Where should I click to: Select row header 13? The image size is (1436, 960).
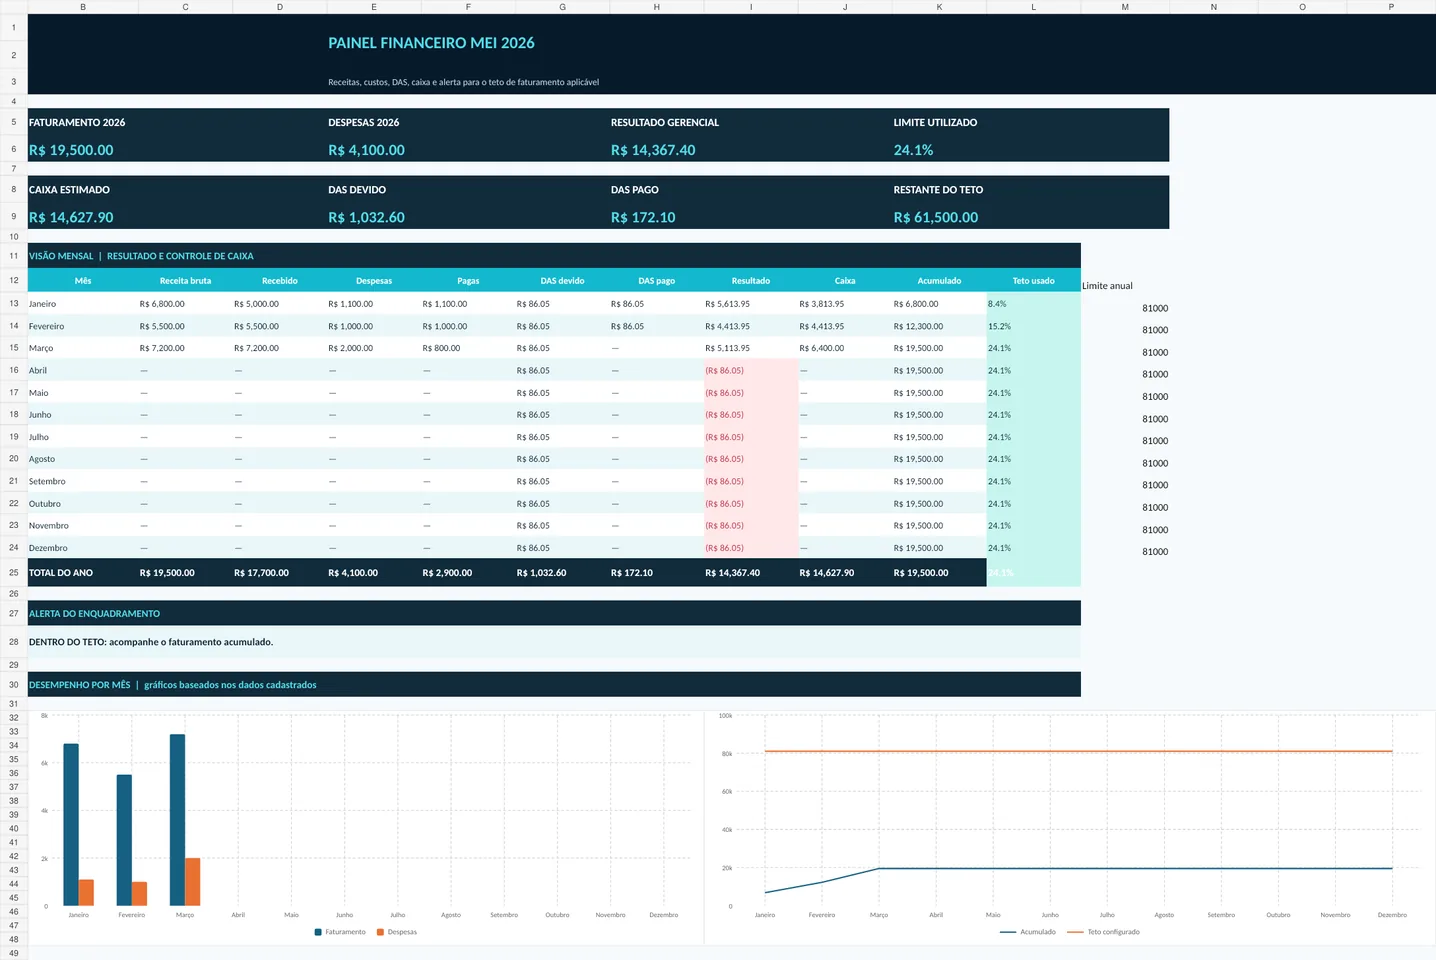14,303
